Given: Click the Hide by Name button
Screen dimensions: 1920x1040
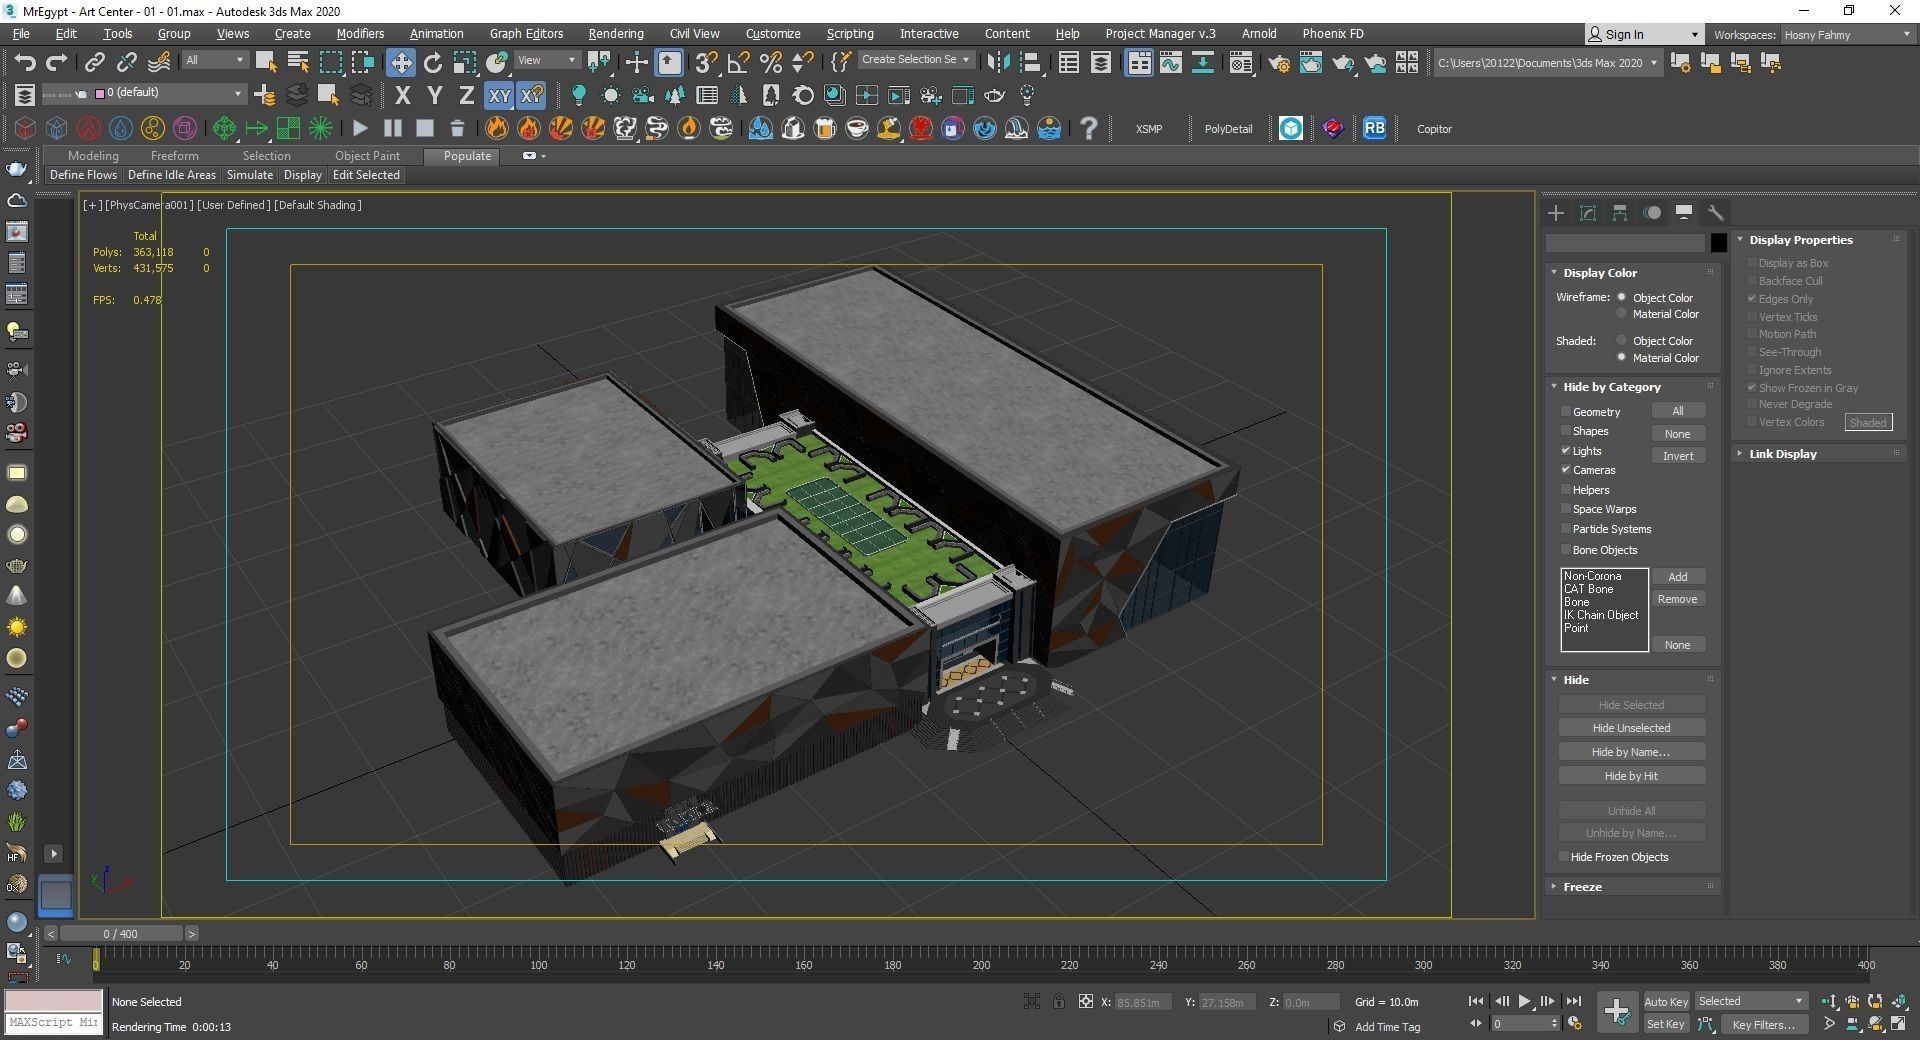Looking at the screenshot, I should coord(1631,752).
